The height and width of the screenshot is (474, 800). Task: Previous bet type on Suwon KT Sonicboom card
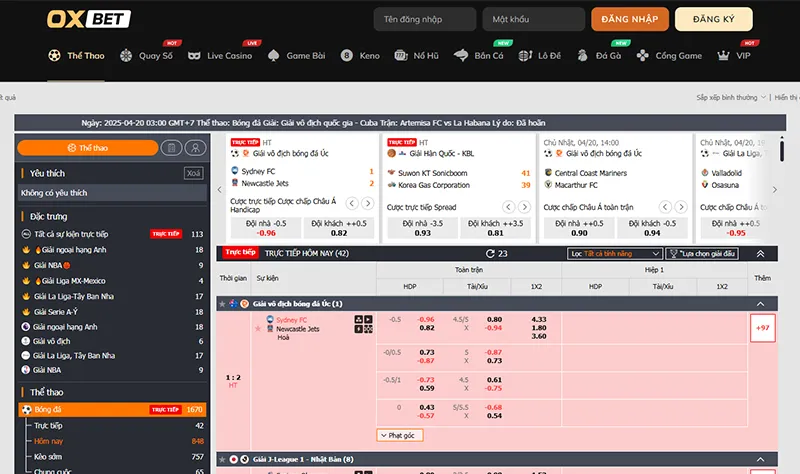508,207
